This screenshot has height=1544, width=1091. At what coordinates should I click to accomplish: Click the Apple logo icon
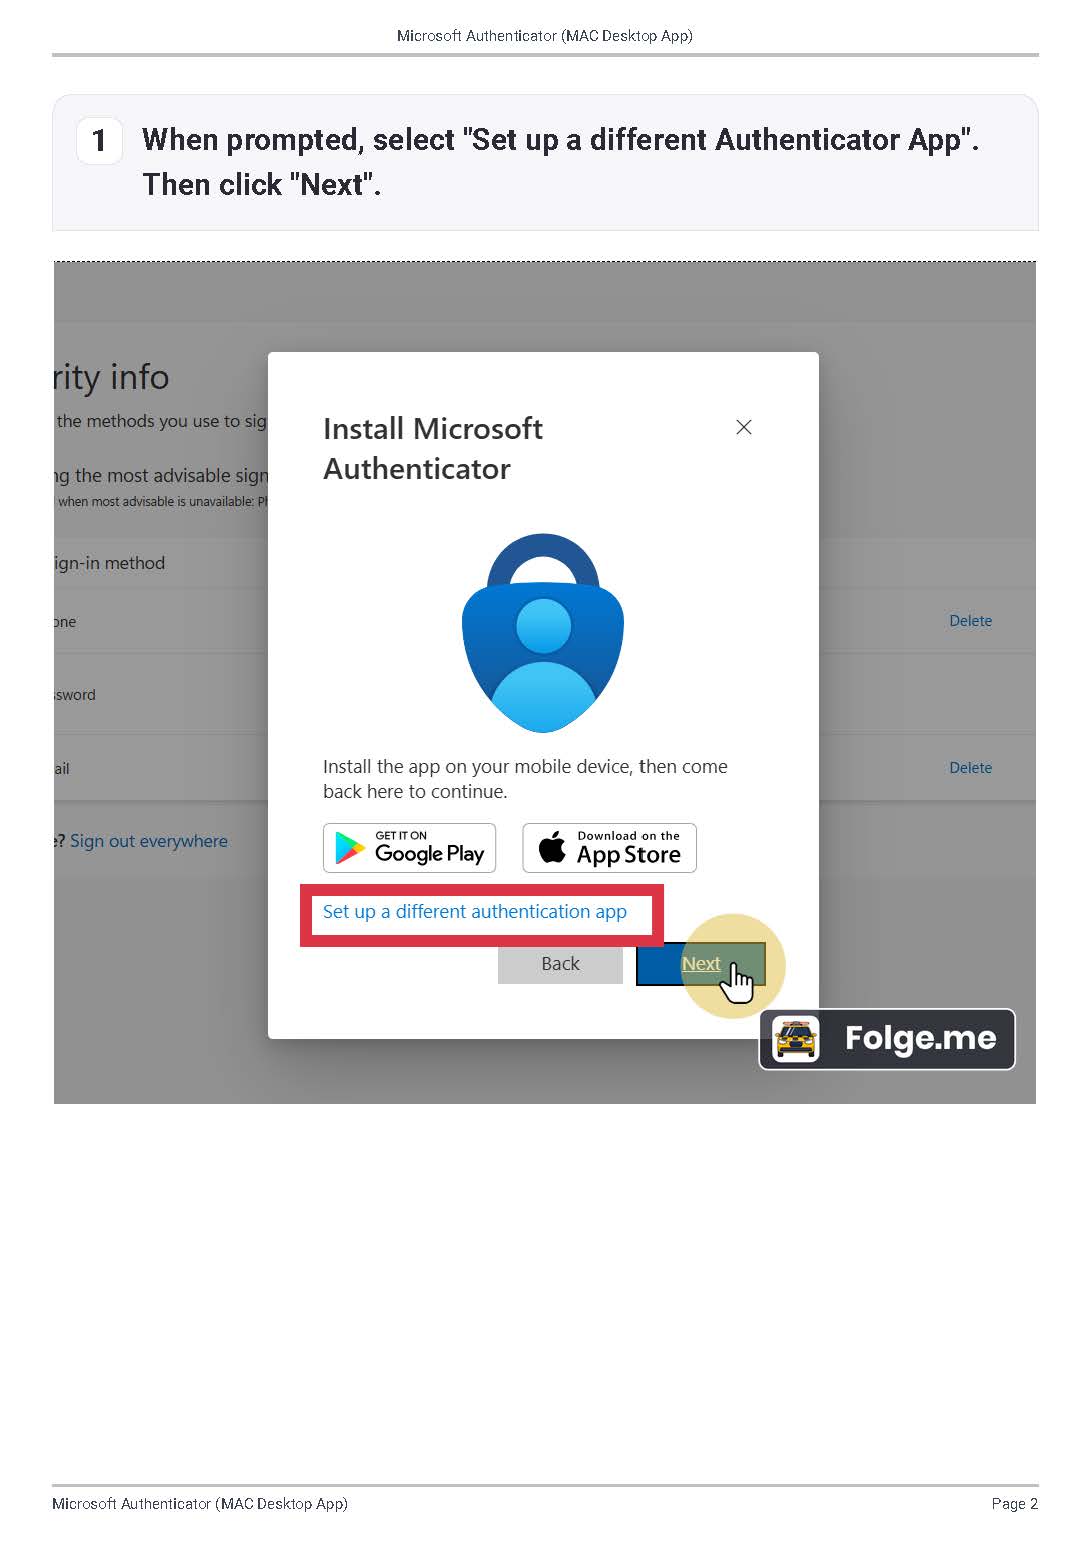[552, 846]
